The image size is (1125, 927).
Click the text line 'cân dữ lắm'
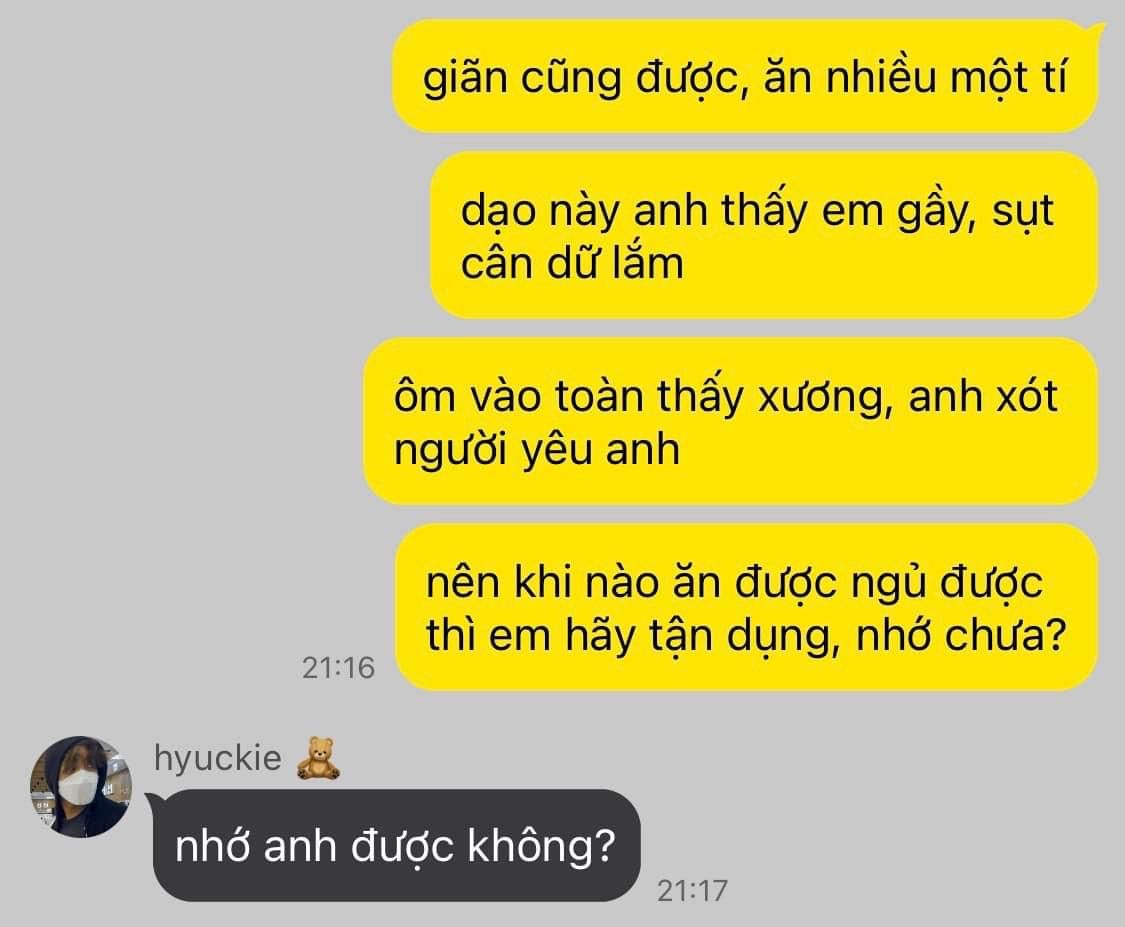[x=572, y=263]
